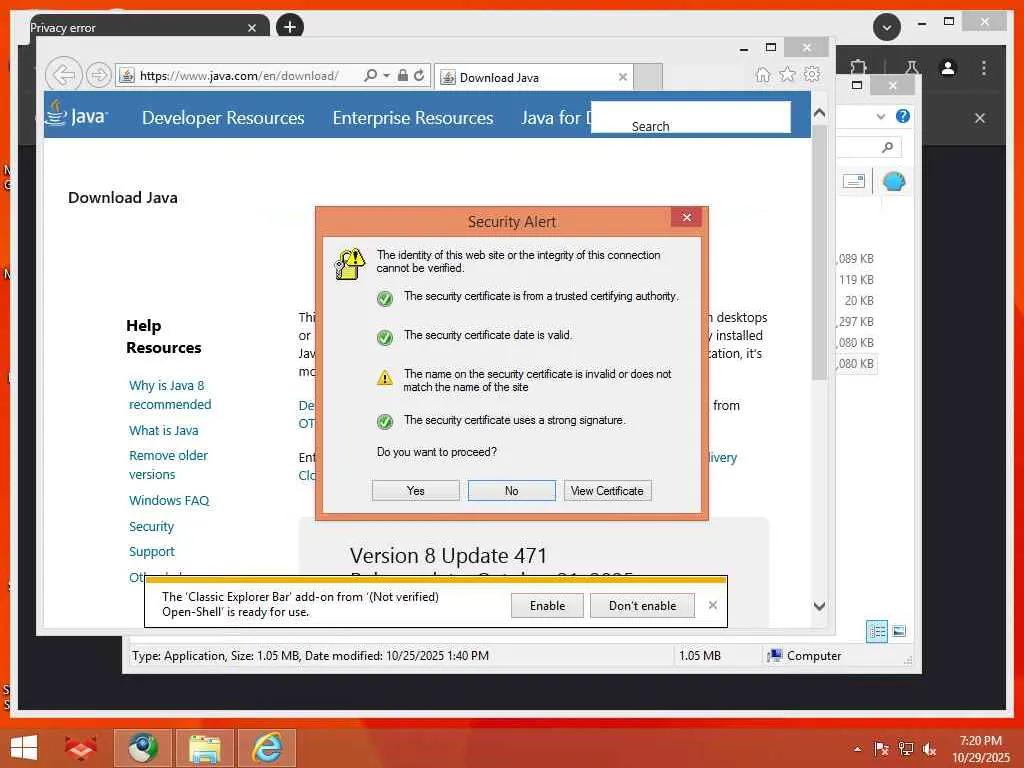Open Internet Explorer Favorites star
The width and height of the screenshot is (1024, 768).
pos(788,74)
